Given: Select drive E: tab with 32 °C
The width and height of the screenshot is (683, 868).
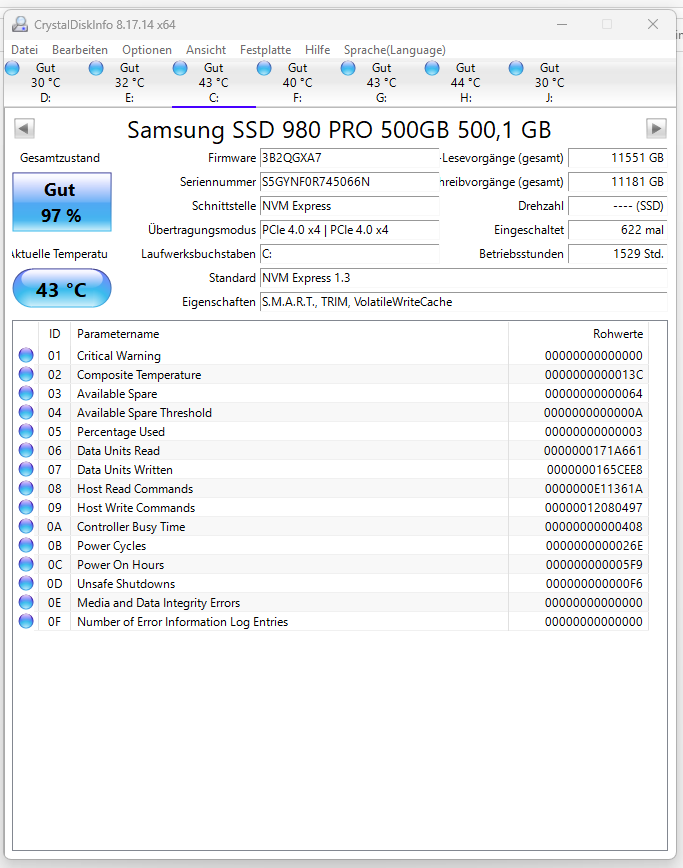Looking at the screenshot, I should click(x=130, y=82).
